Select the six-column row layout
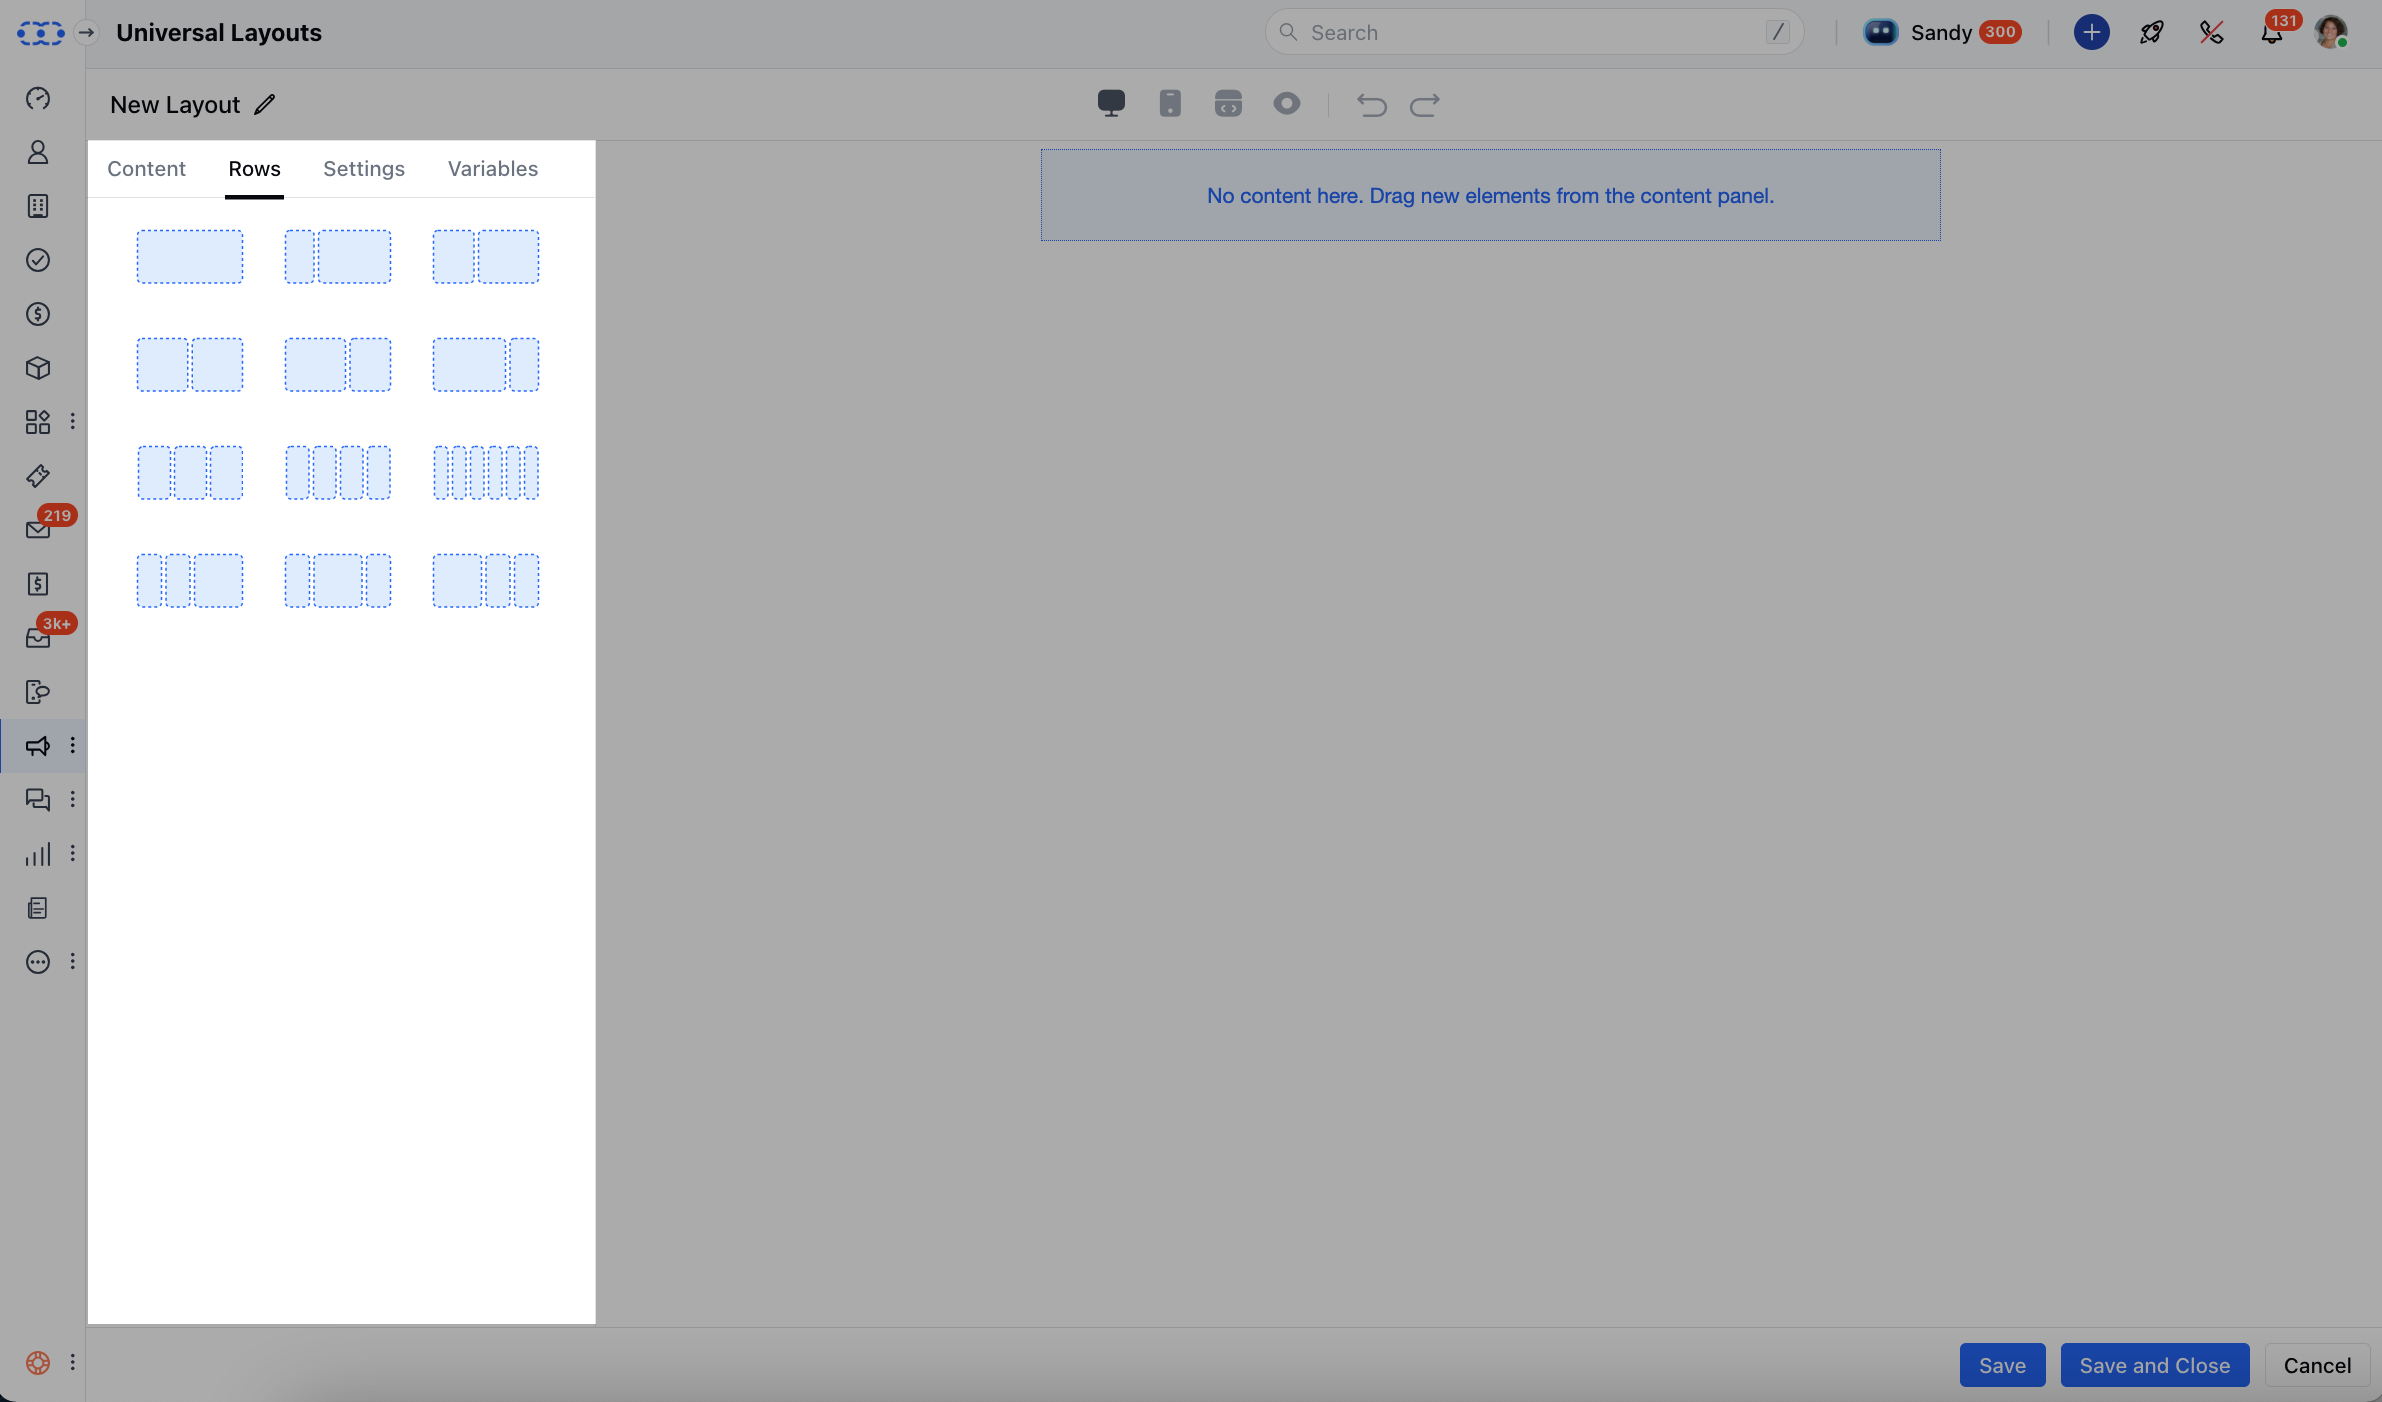This screenshot has height=1402, width=2382. point(486,473)
